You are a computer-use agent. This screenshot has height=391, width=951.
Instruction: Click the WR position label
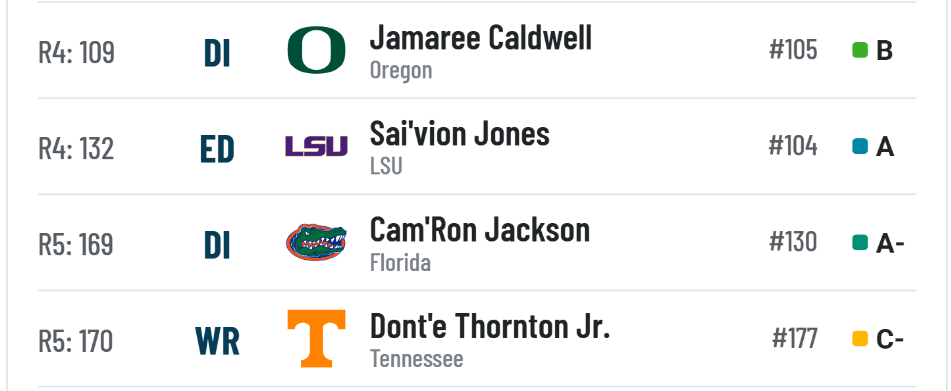pos(217,342)
